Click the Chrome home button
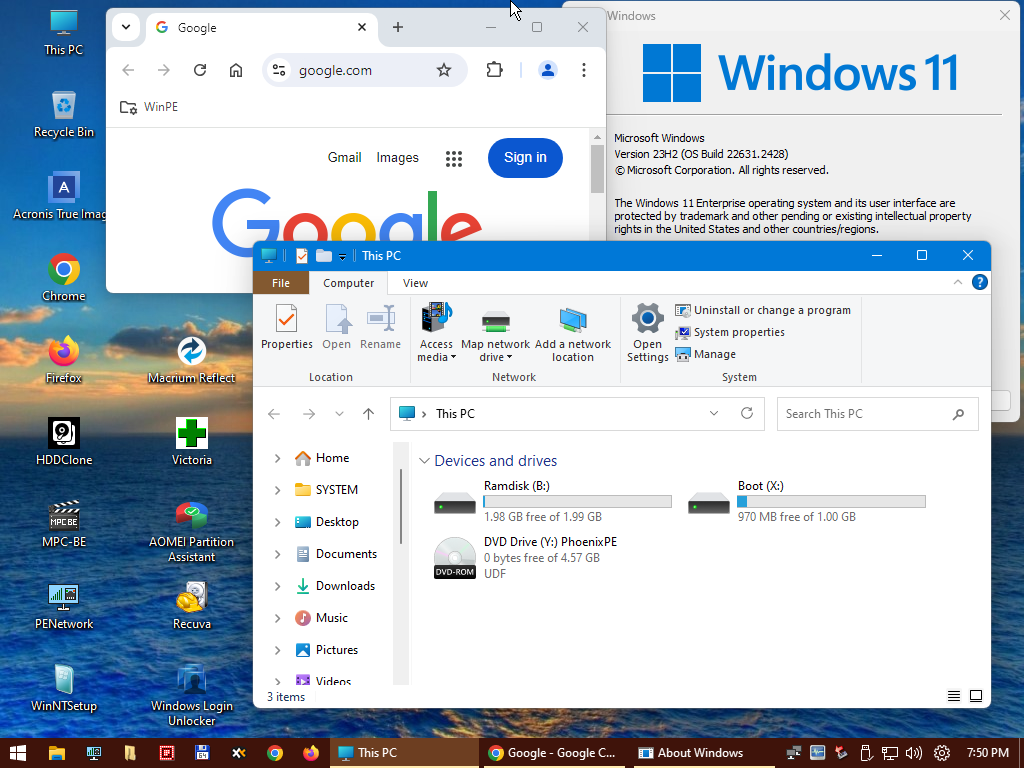 tap(236, 70)
